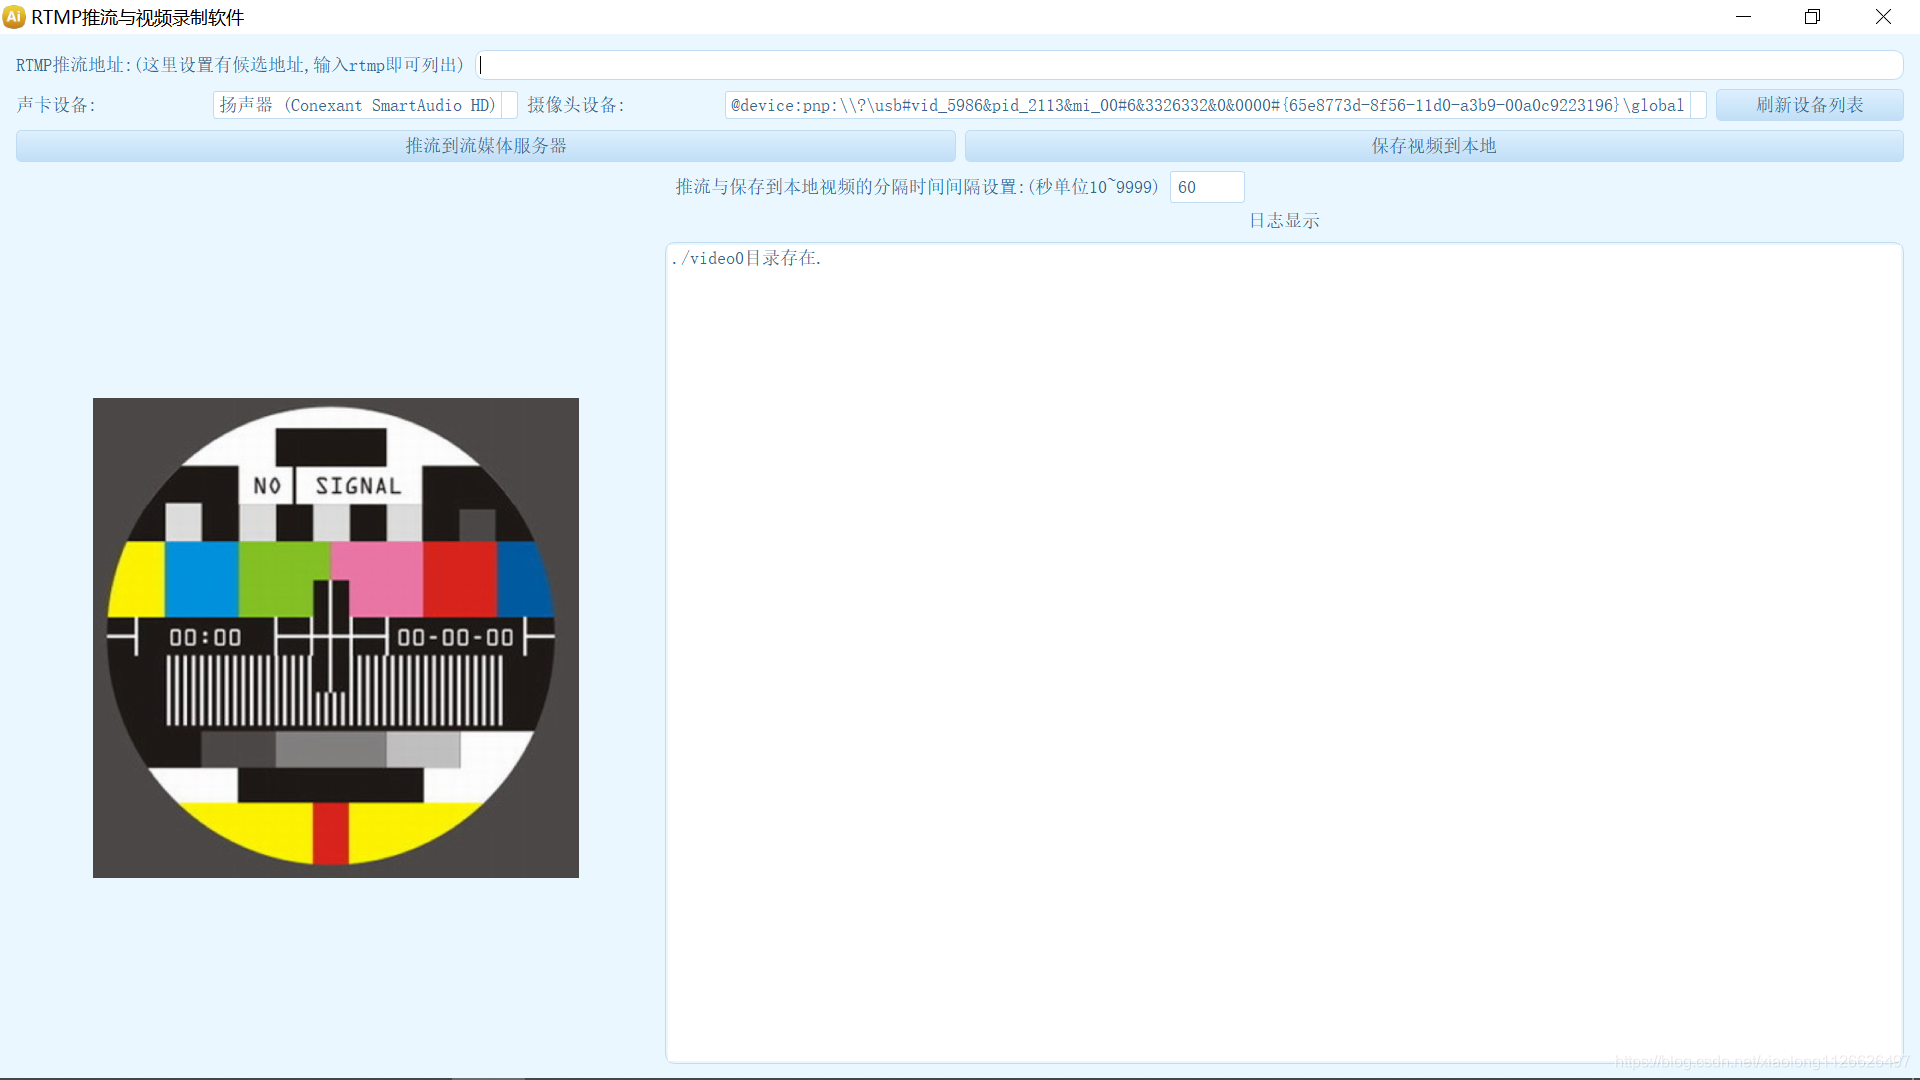This screenshot has width=1920, height=1080.
Task: Click the 声卡设备 sound device label
Action: pos(57,104)
